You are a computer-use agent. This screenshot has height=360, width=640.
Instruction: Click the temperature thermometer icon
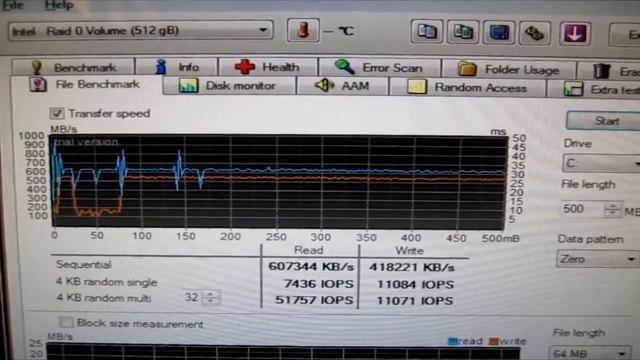click(303, 30)
